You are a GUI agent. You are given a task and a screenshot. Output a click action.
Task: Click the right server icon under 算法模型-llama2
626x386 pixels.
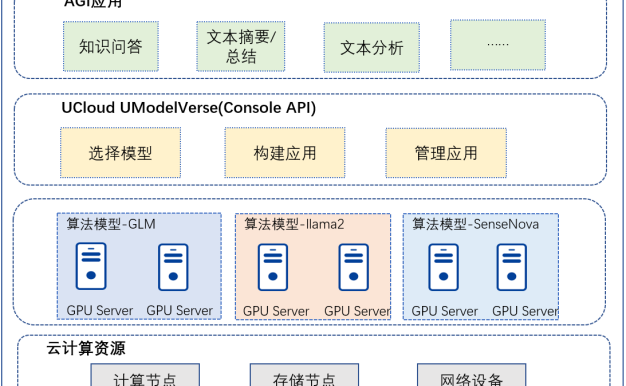353,267
